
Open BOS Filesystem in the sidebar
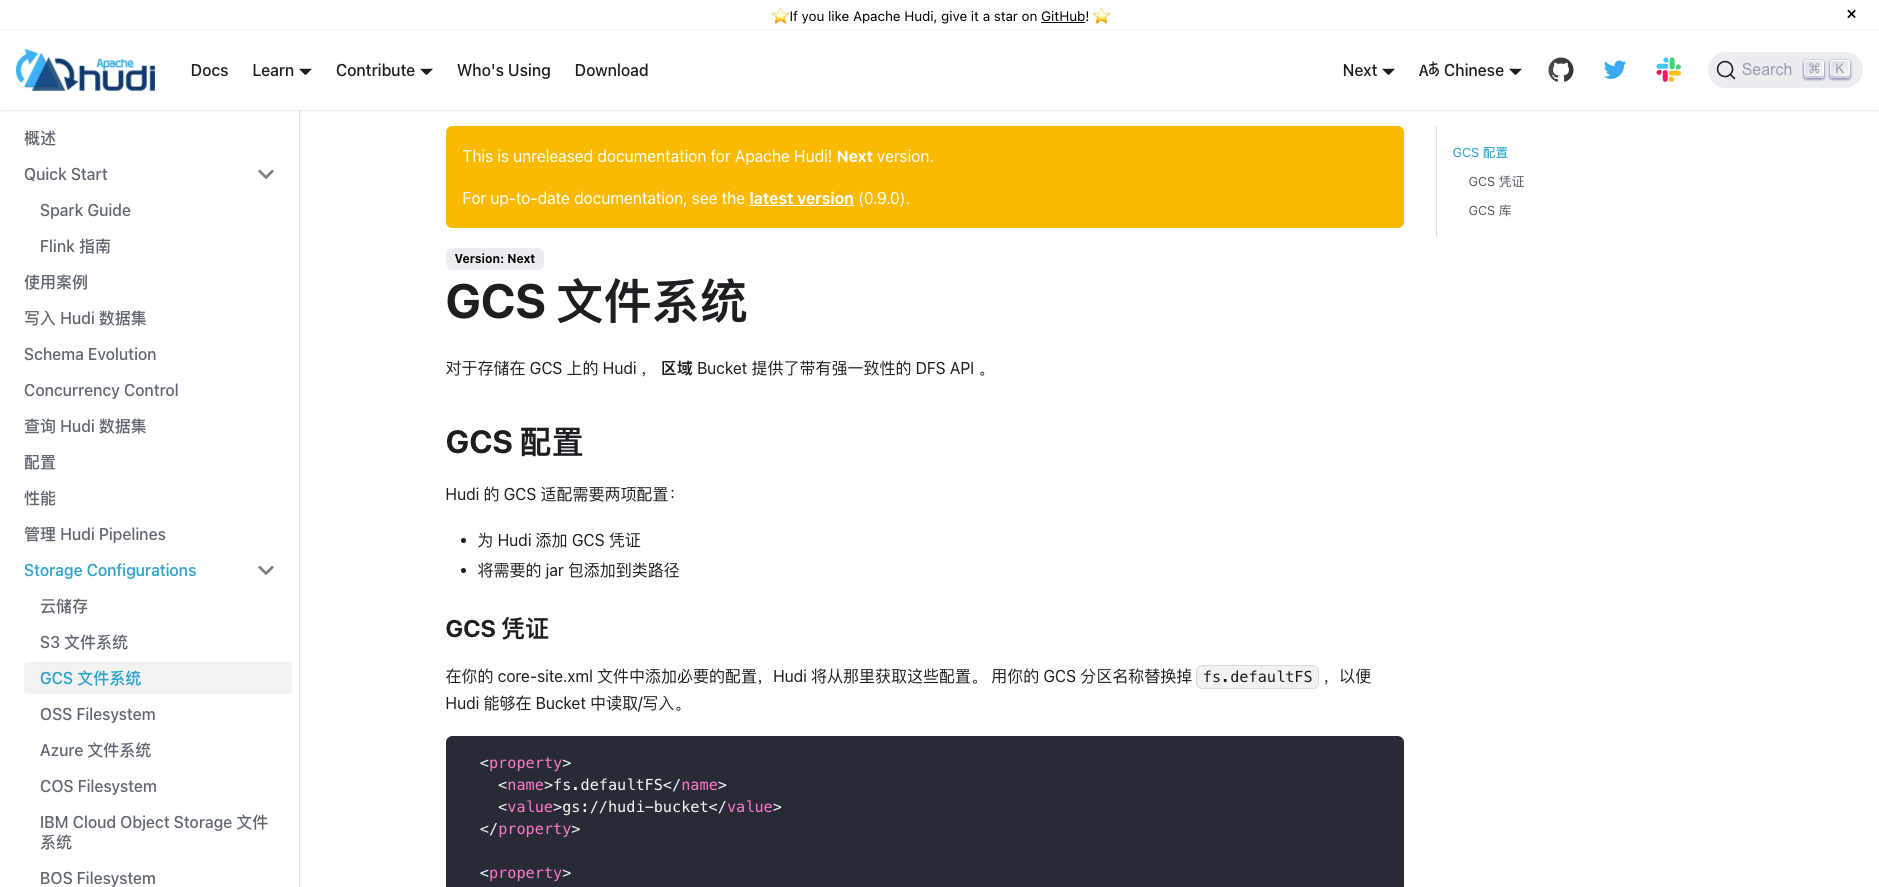click(x=98, y=878)
